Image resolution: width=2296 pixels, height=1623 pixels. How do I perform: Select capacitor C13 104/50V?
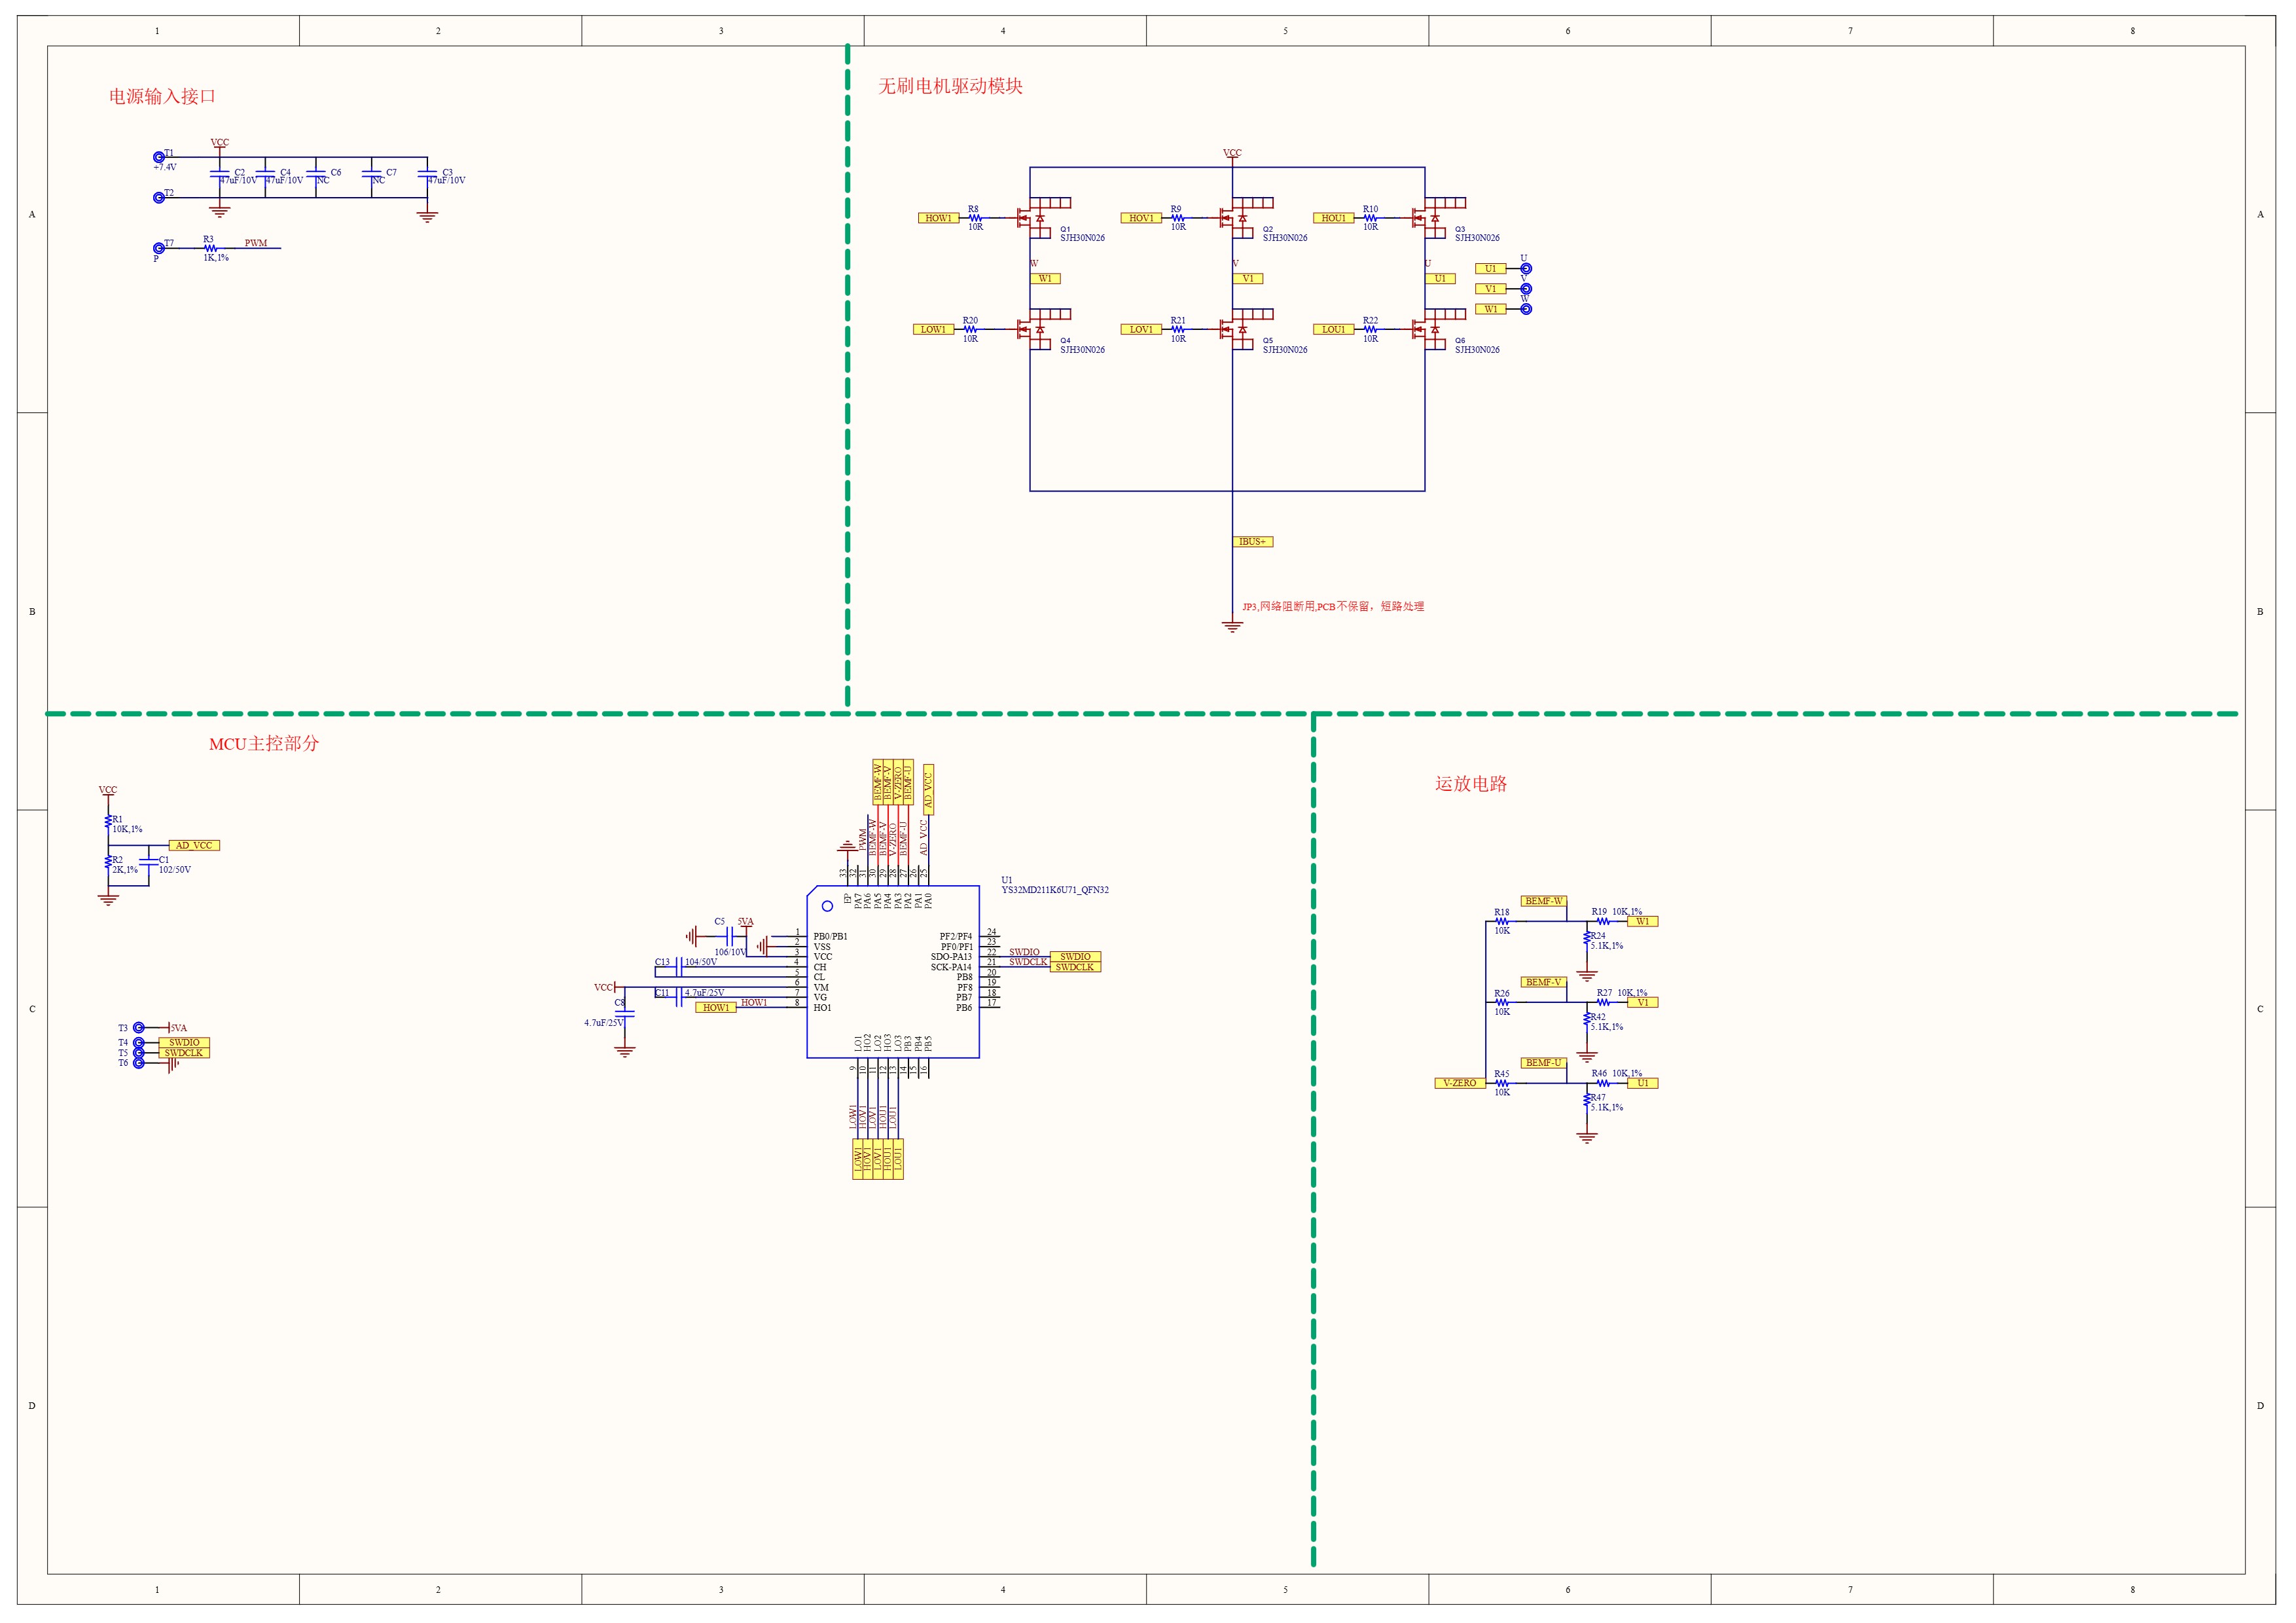point(680,967)
